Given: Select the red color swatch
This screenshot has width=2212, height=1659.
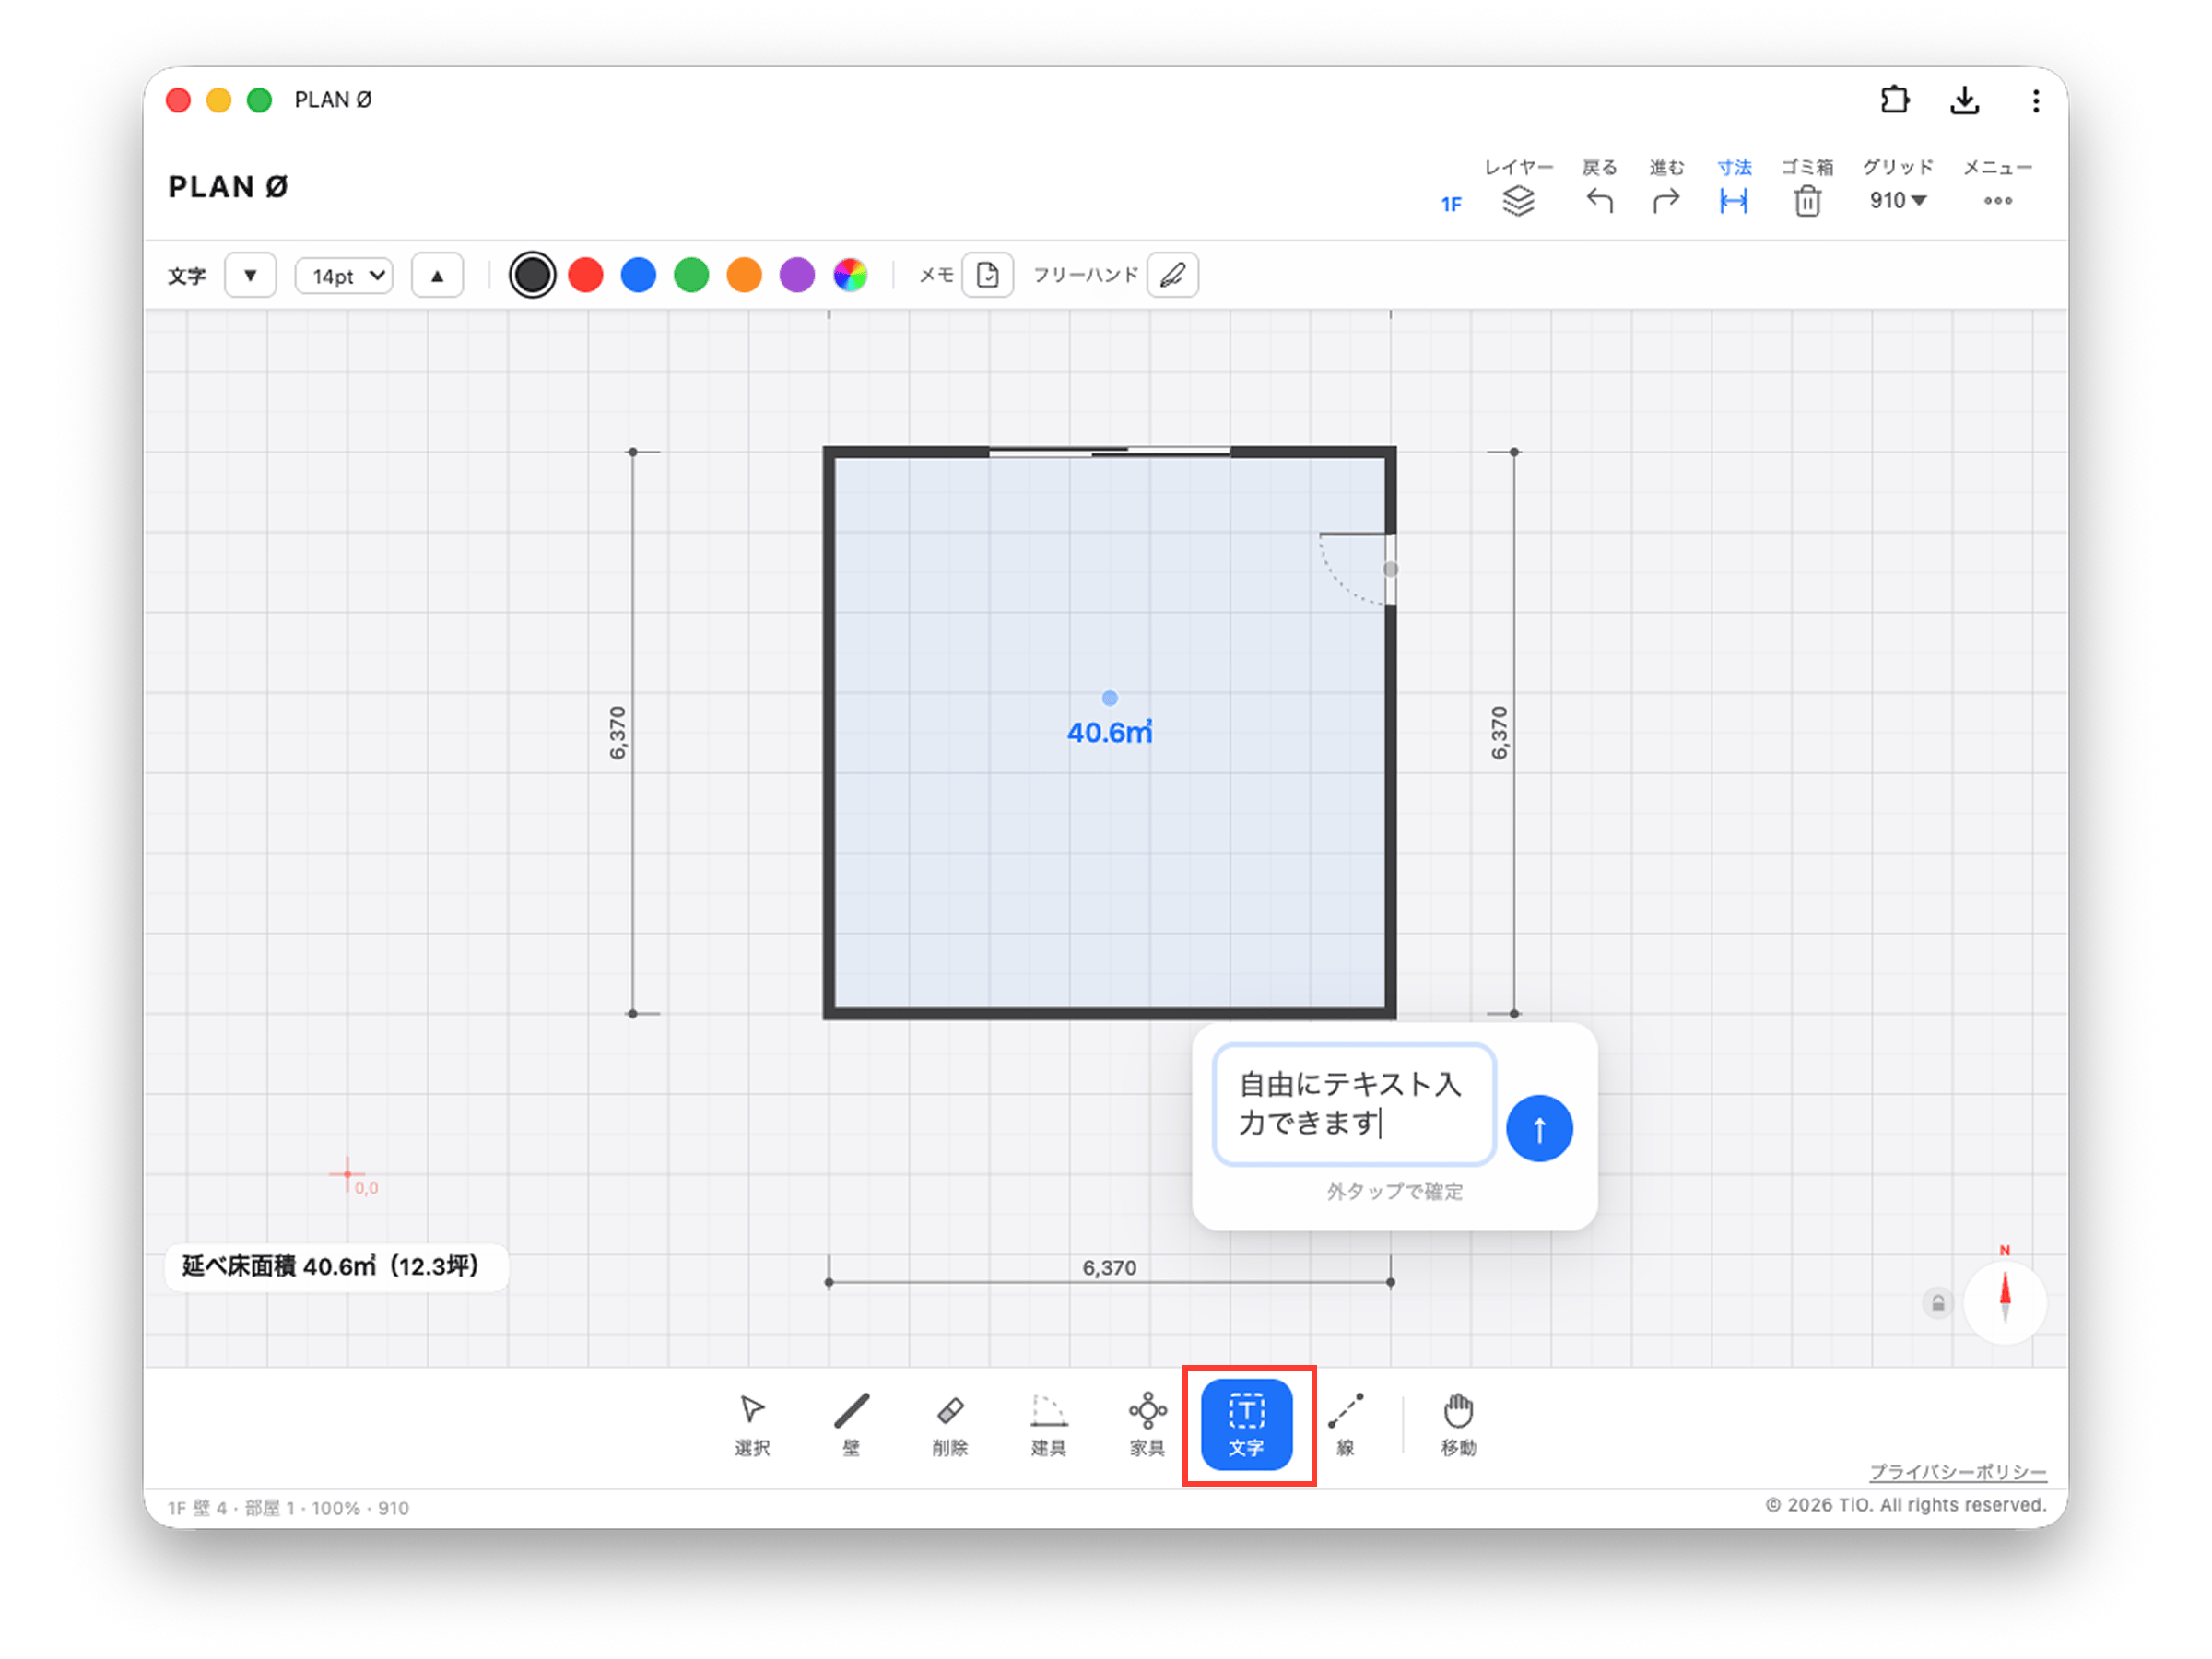Looking at the screenshot, I should point(585,275).
